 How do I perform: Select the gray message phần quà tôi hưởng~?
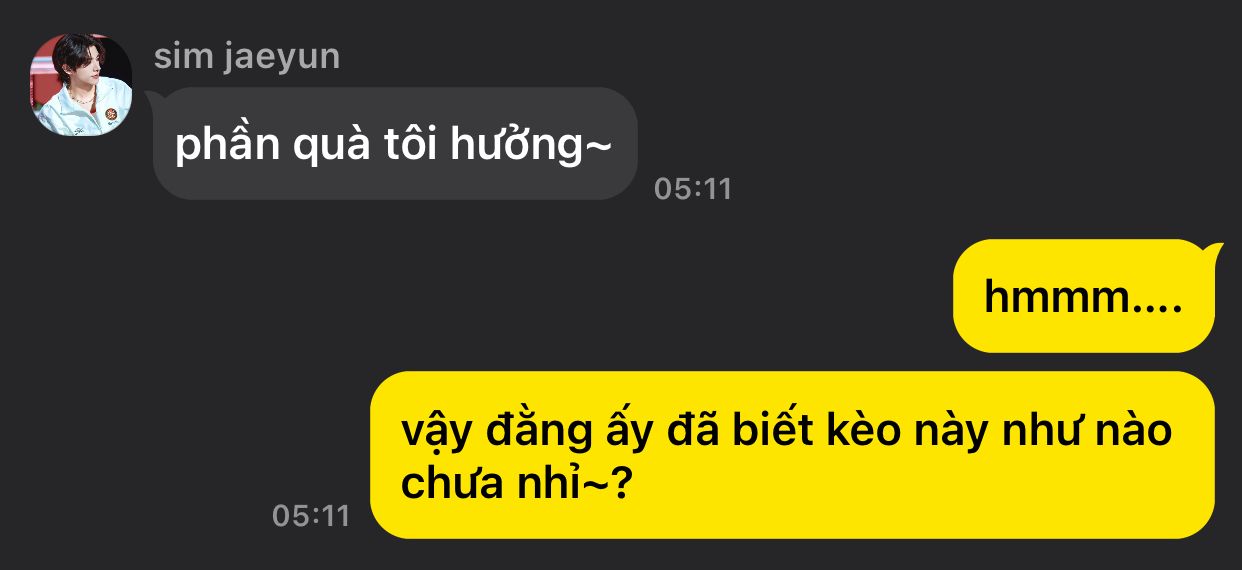tap(395, 143)
